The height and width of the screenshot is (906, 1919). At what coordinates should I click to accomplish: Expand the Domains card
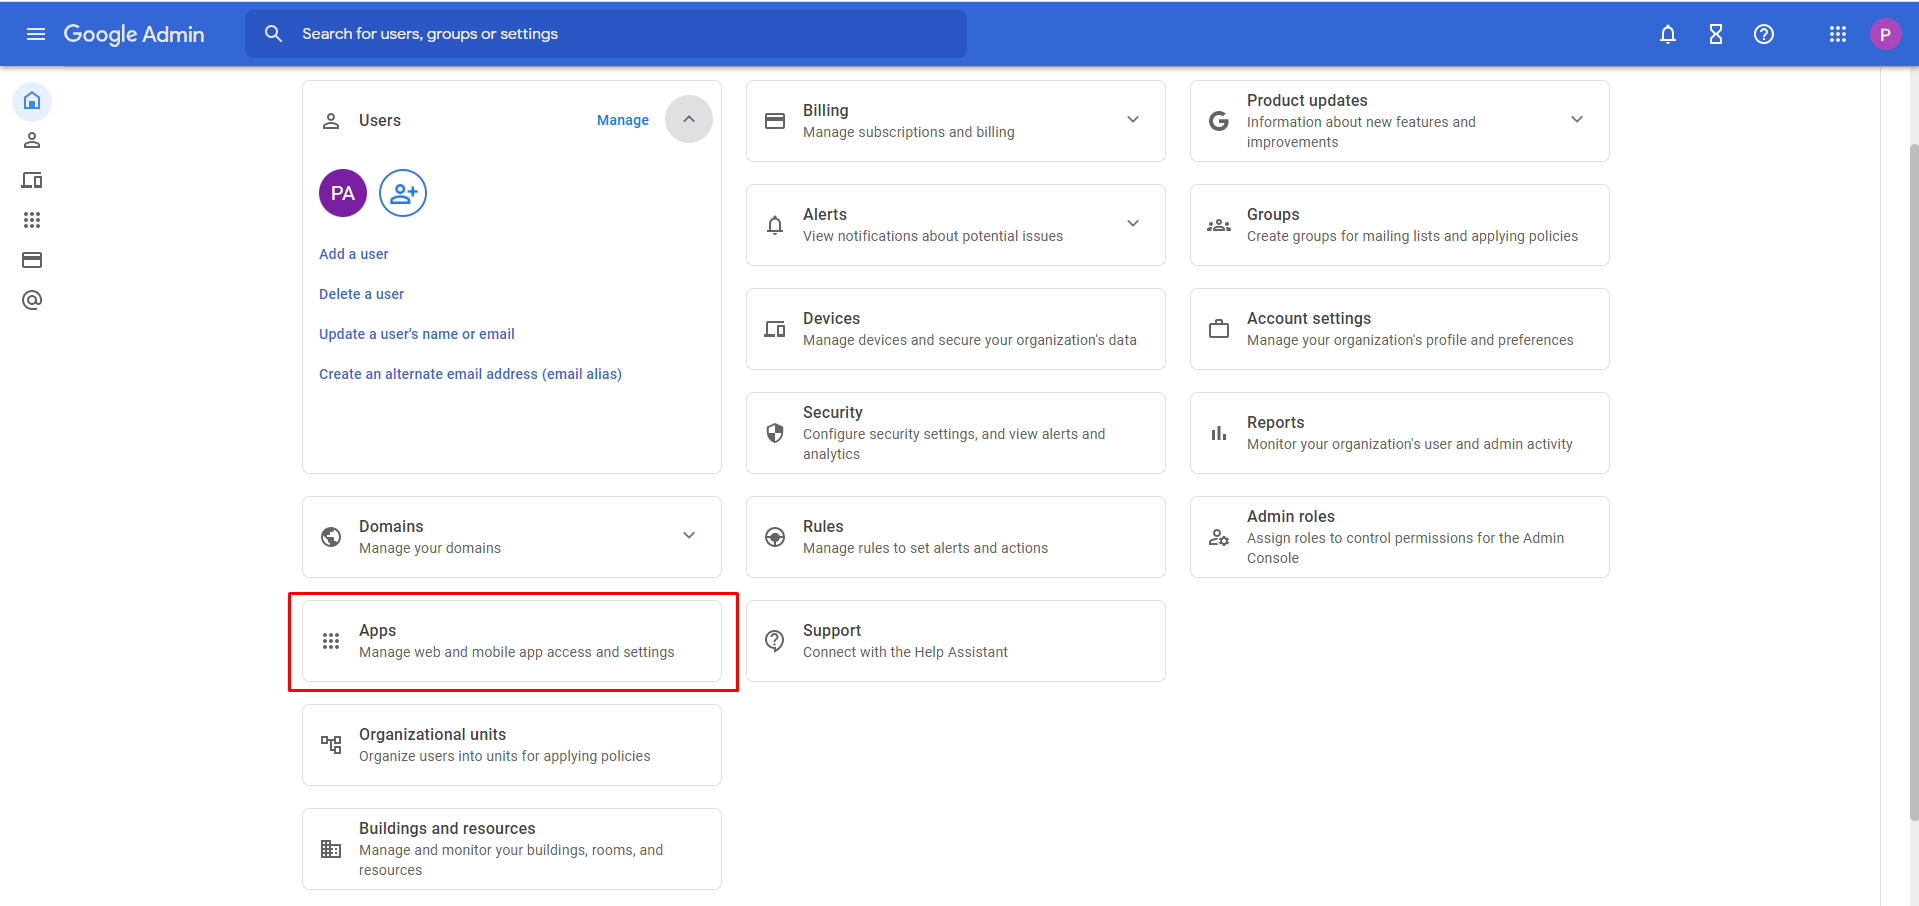pyautogui.click(x=689, y=536)
